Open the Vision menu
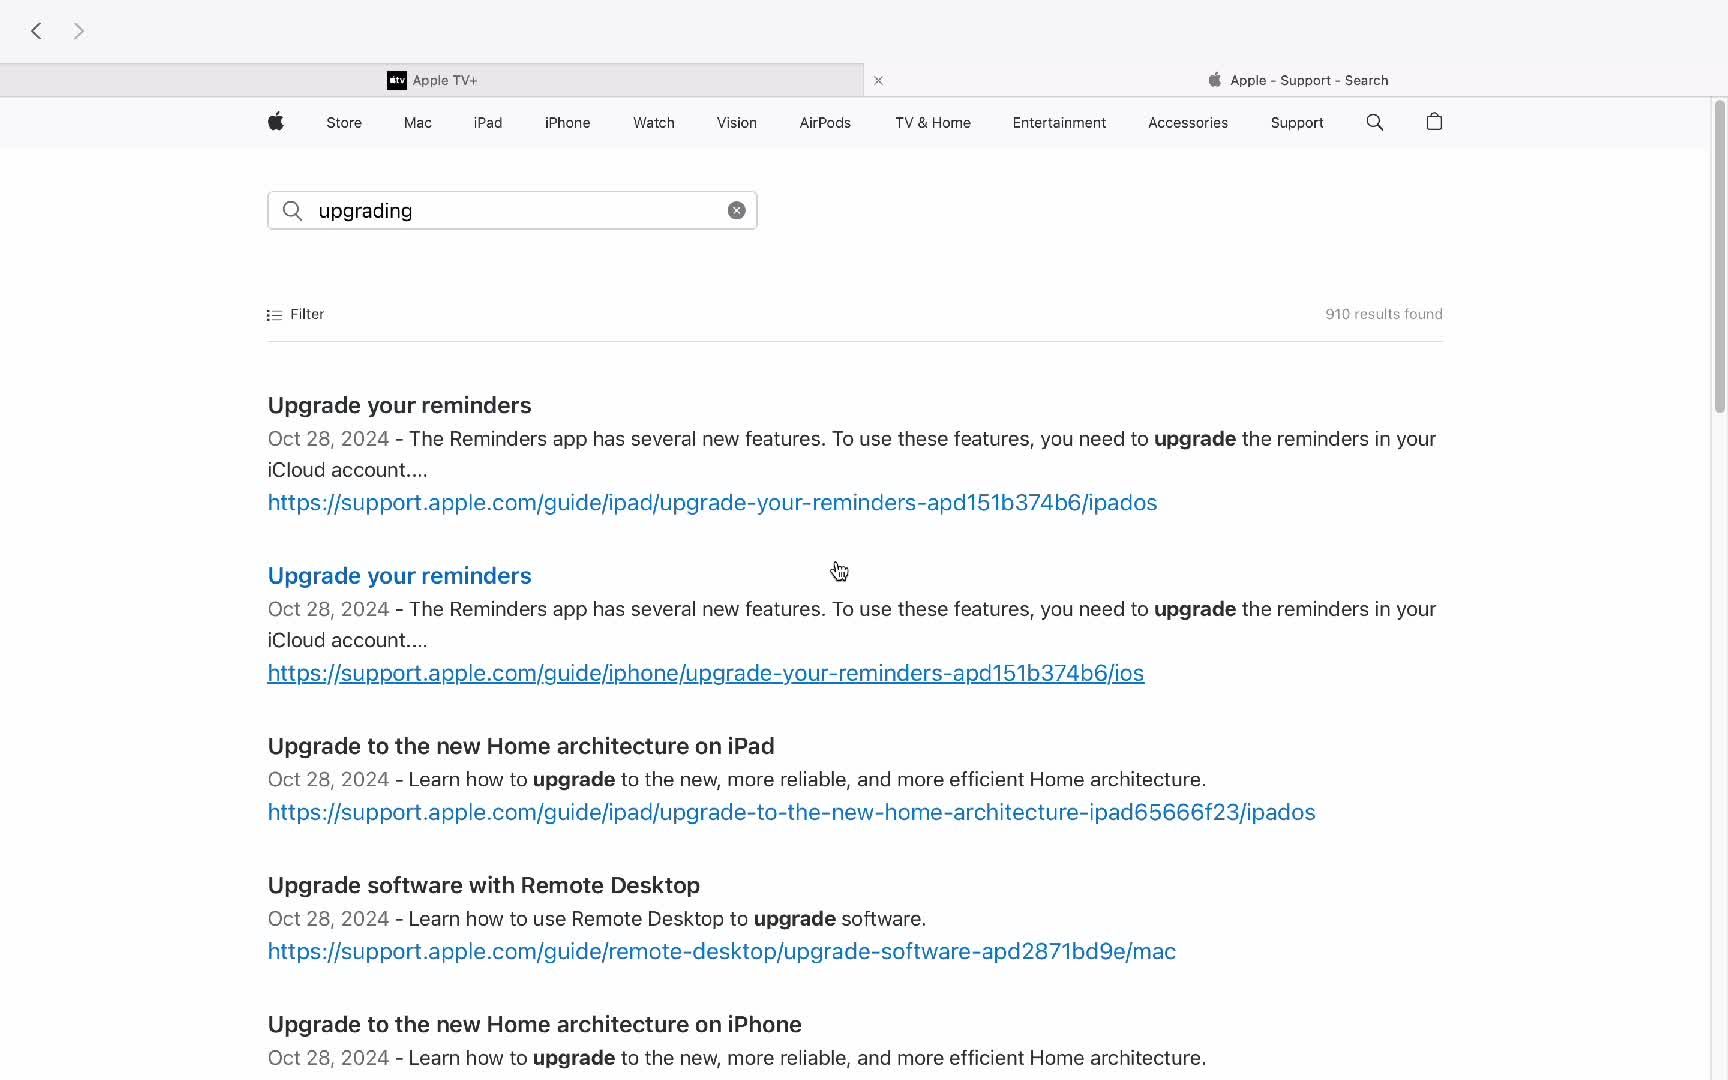Image resolution: width=1728 pixels, height=1080 pixels. pos(737,123)
